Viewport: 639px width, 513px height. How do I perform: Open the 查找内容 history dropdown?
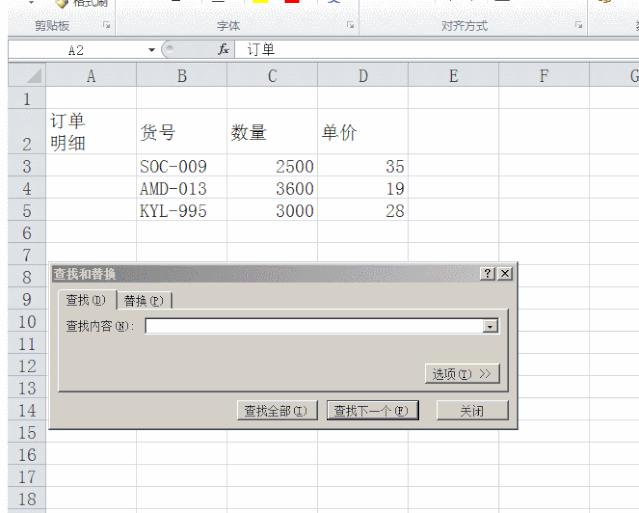tap(490, 326)
